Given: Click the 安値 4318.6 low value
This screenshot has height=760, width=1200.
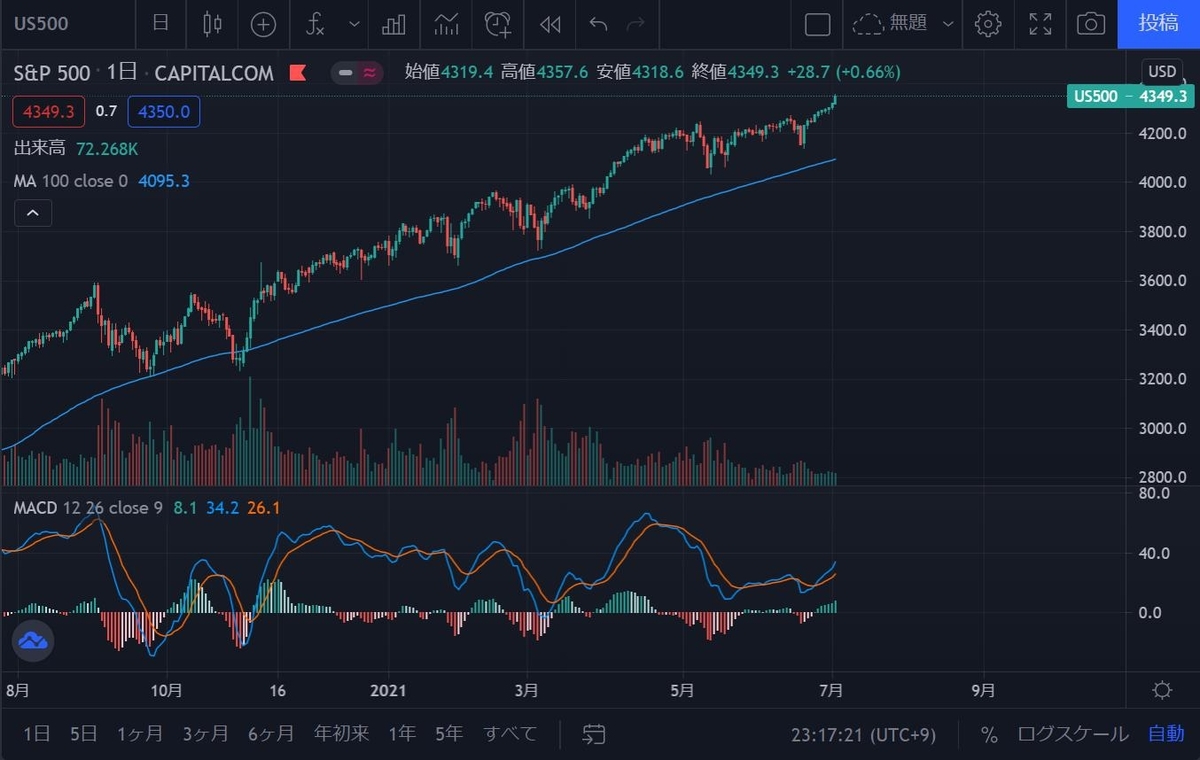Looking at the screenshot, I should [640, 72].
